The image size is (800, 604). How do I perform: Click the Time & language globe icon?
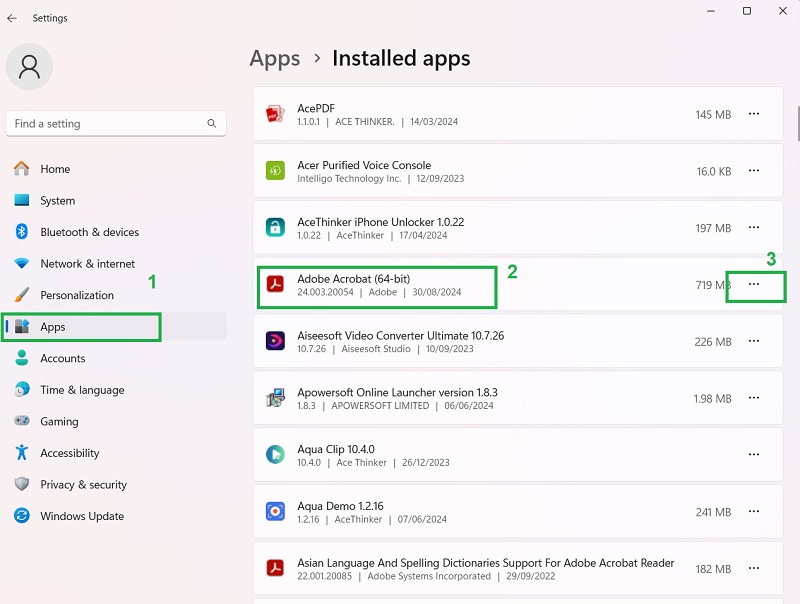point(21,389)
